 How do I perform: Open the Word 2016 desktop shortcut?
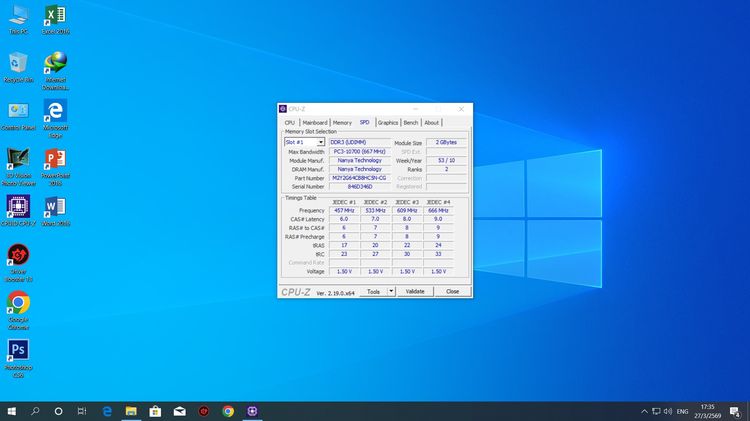click(x=55, y=211)
